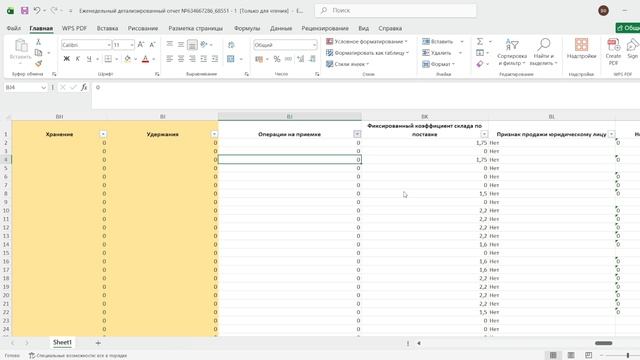Increase the decimal places
Viewport: 640px width, 360px height.
[x=301, y=59]
